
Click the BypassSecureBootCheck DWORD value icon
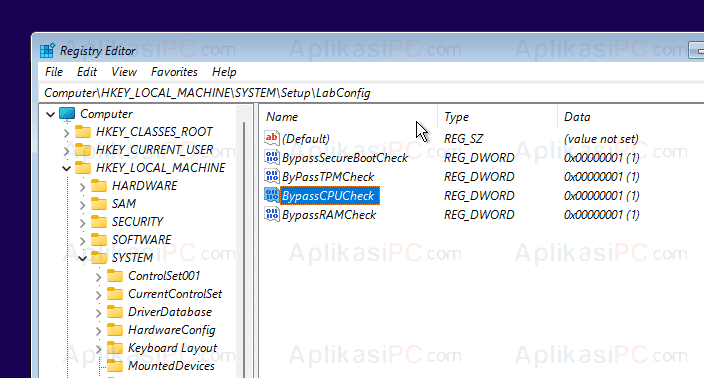click(272, 157)
